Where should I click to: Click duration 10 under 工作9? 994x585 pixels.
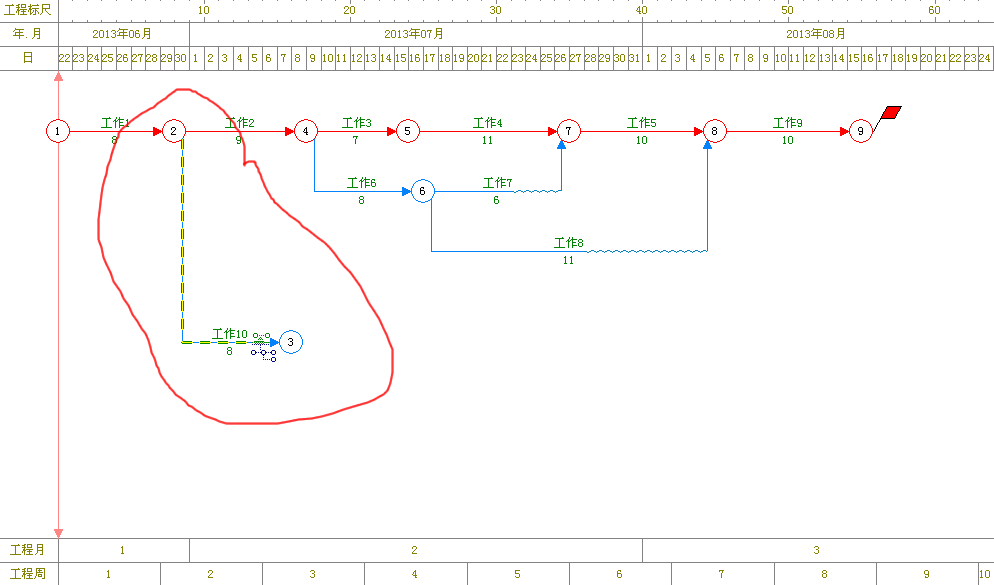787,140
